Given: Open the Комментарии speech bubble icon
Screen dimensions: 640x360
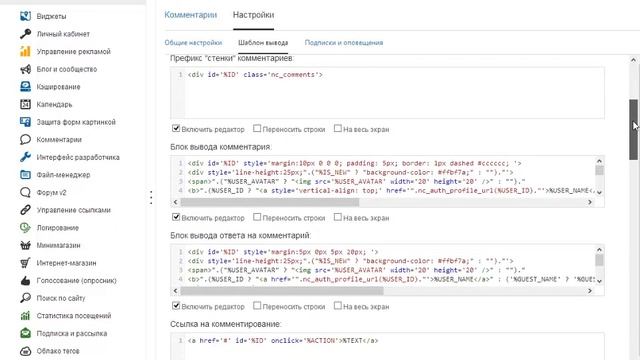Looking at the screenshot, I should (x=25, y=140).
